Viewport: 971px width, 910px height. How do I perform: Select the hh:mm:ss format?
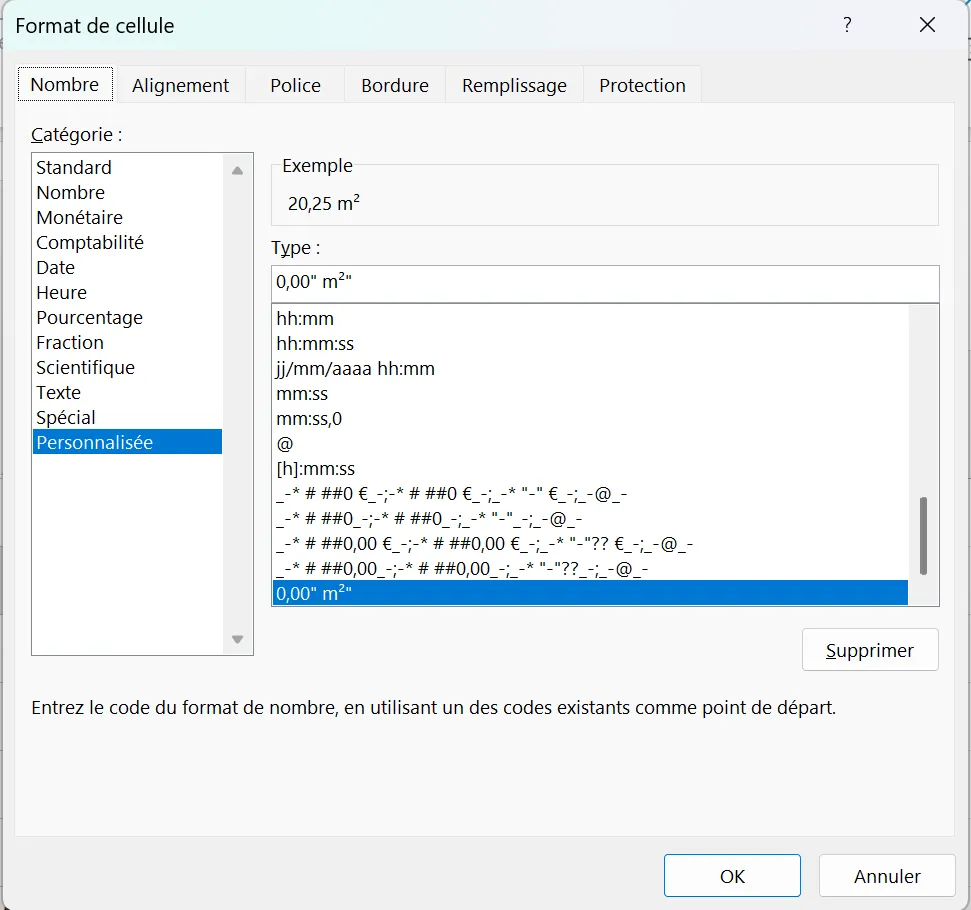[x=590, y=344]
